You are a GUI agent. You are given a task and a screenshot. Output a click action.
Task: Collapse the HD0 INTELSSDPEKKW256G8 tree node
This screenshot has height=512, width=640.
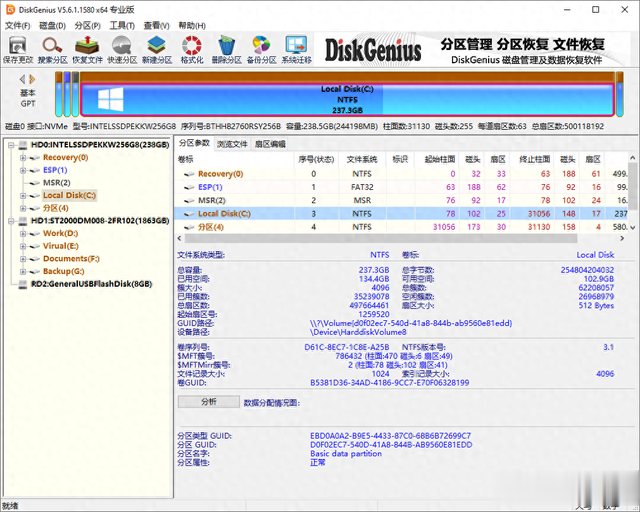[11, 145]
